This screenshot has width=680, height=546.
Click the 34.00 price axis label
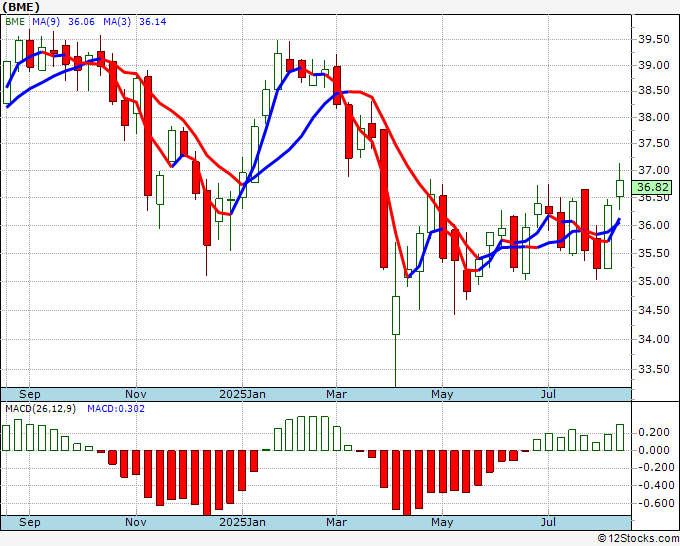tap(654, 340)
